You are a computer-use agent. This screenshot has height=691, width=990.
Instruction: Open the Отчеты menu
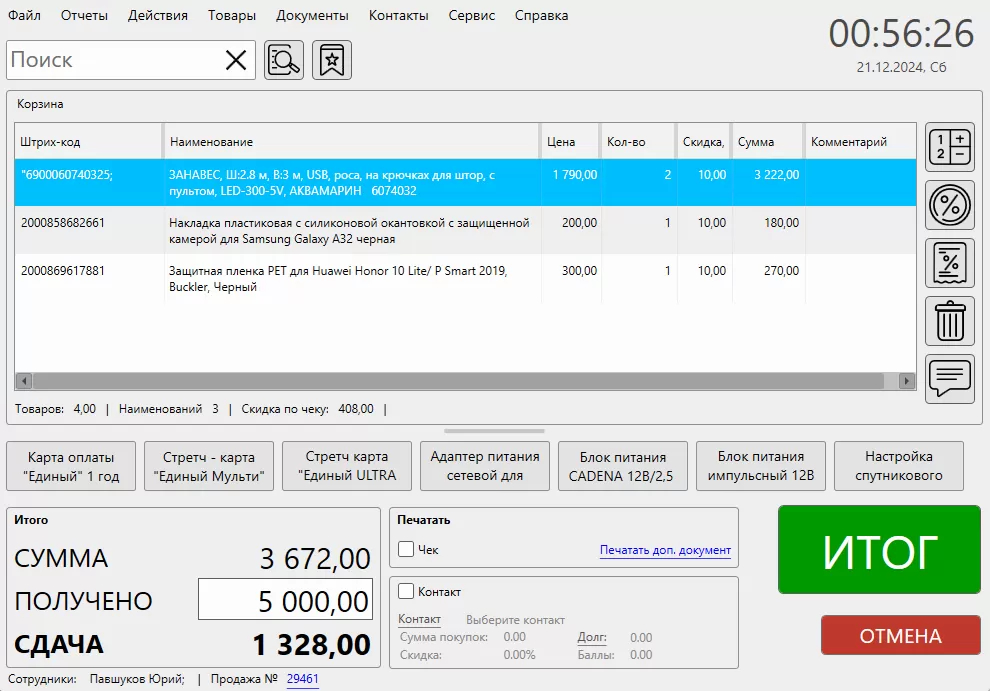coord(84,15)
